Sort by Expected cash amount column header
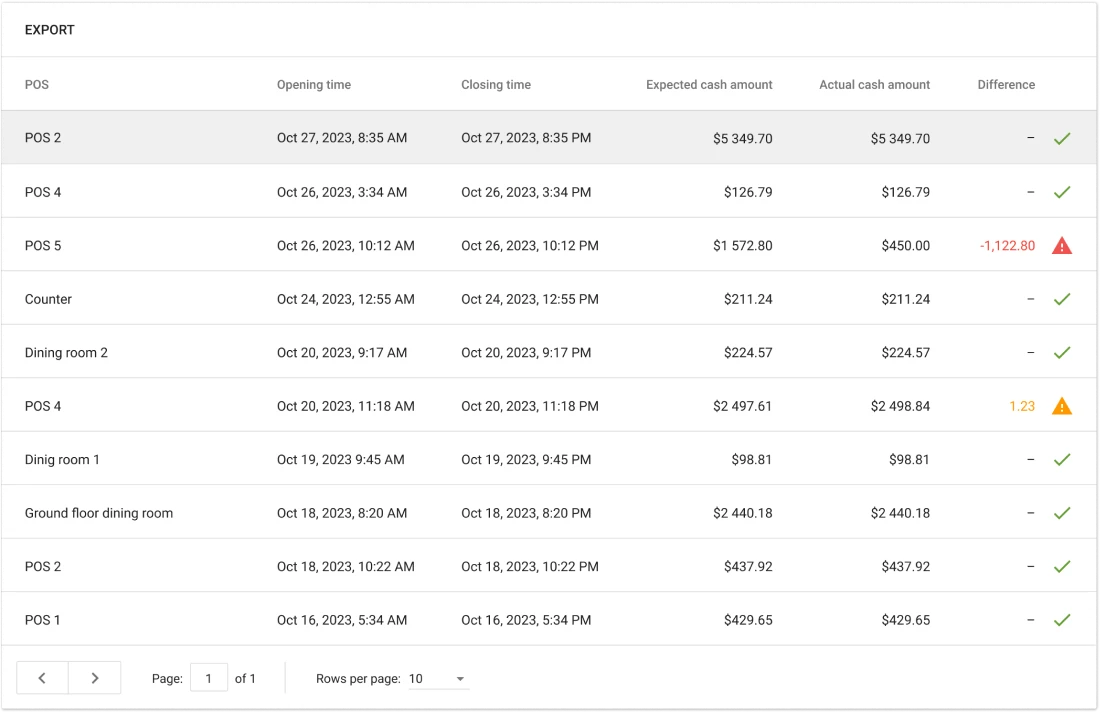Screen dimensions: 1101x713 click(x=709, y=85)
